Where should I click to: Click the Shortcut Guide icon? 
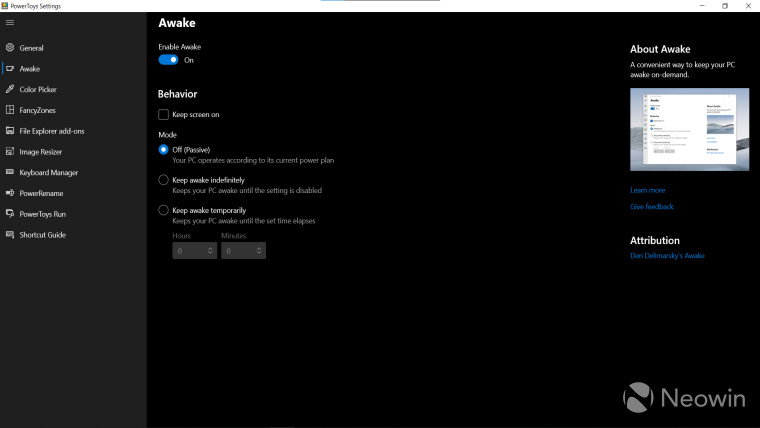10,235
